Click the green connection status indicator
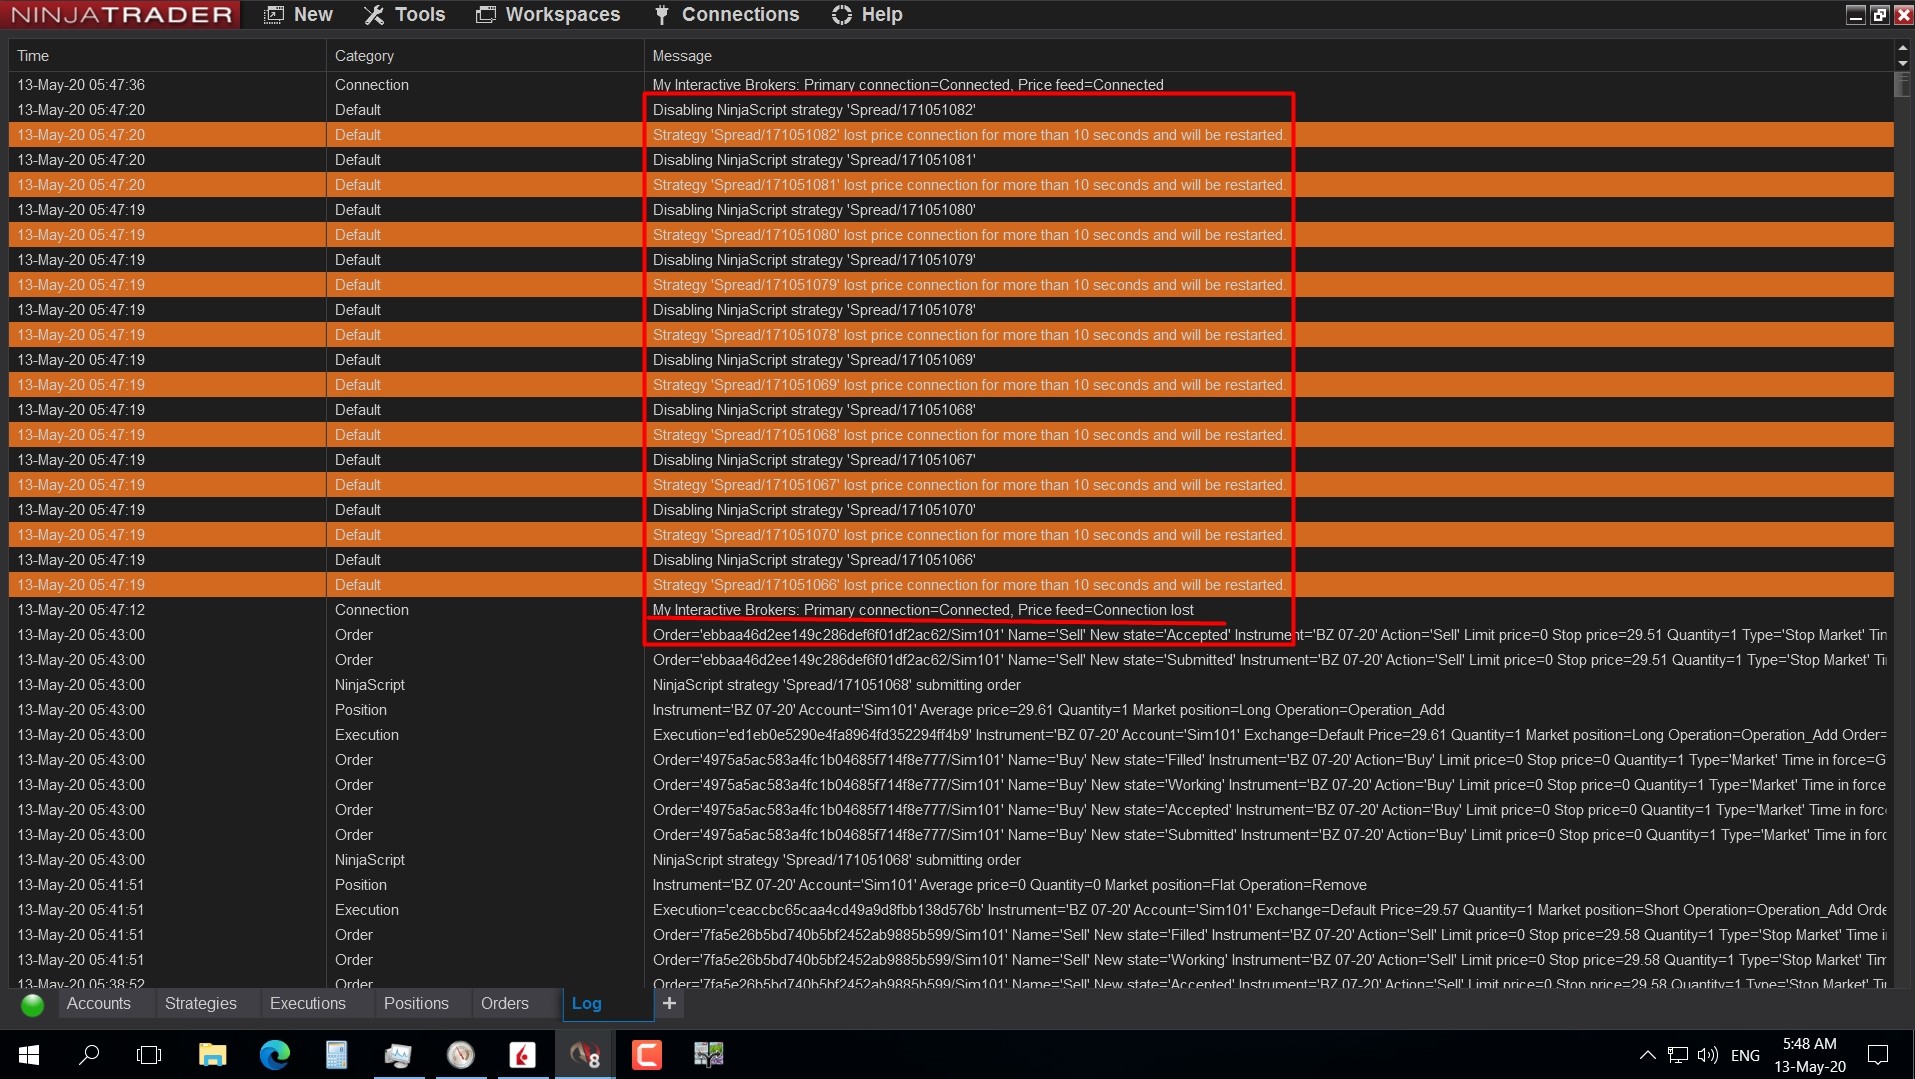This screenshot has width=1915, height=1079. 31,1004
